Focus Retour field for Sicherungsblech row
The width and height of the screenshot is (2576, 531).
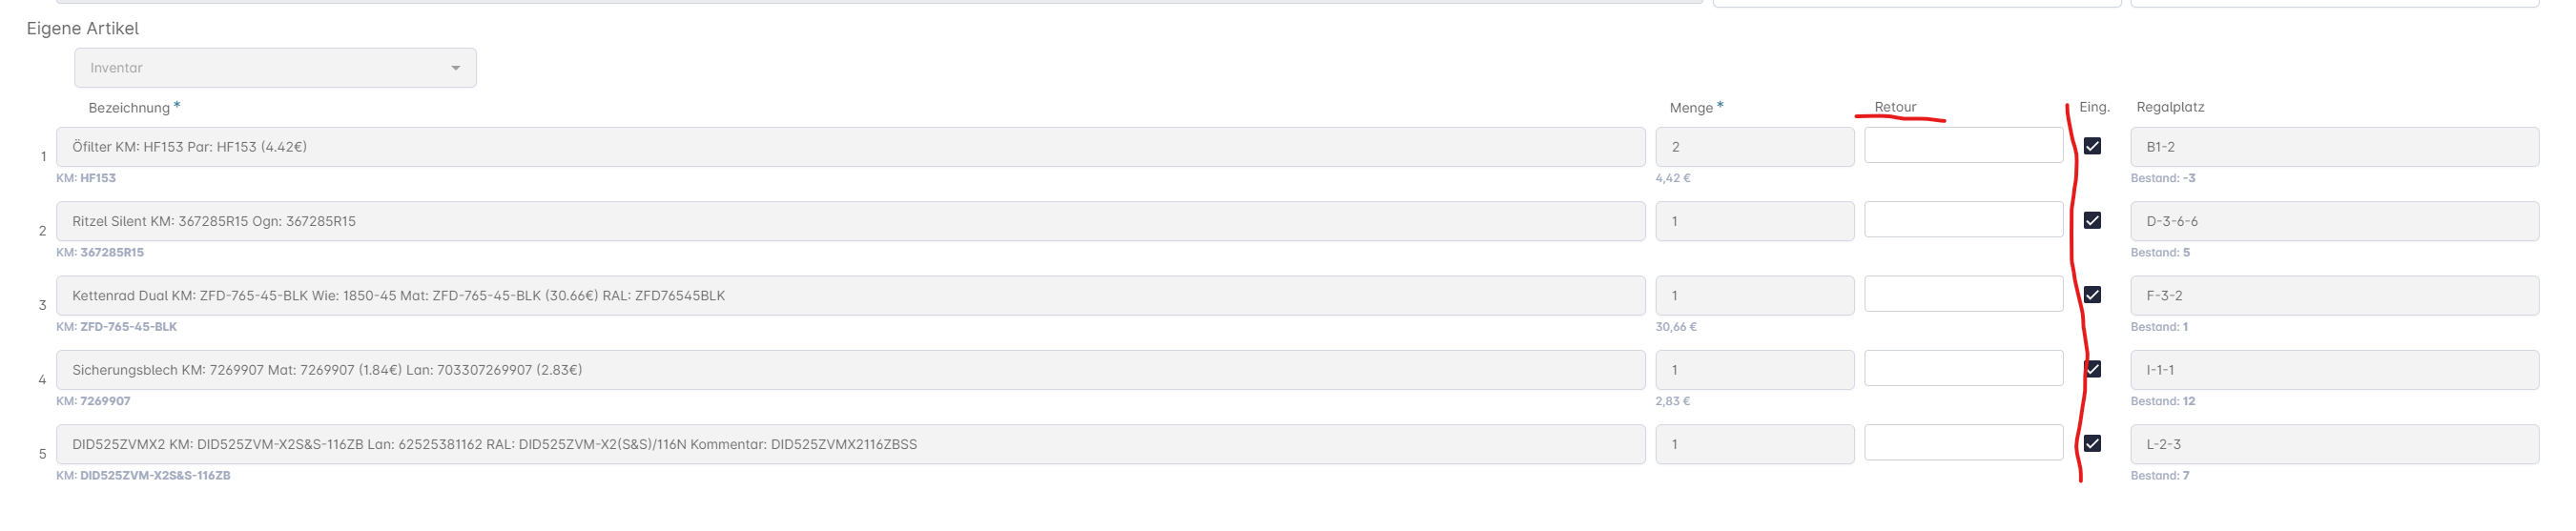1963,368
